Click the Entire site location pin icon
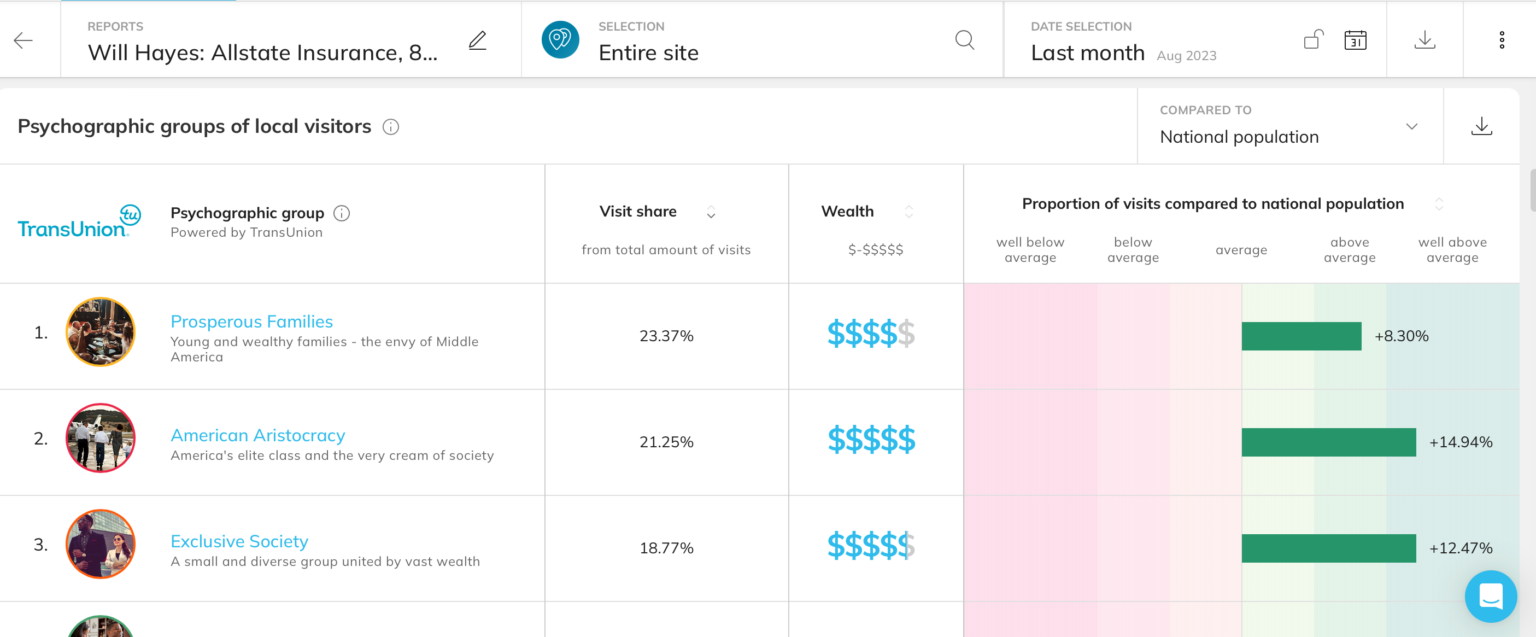The image size is (1536, 637). [560, 39]
